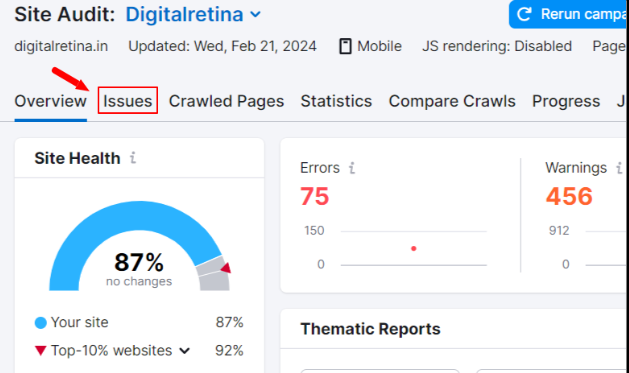Click the 92% Top-10% websites value
The width and height of the screenshot is (629, 373).
229,351
